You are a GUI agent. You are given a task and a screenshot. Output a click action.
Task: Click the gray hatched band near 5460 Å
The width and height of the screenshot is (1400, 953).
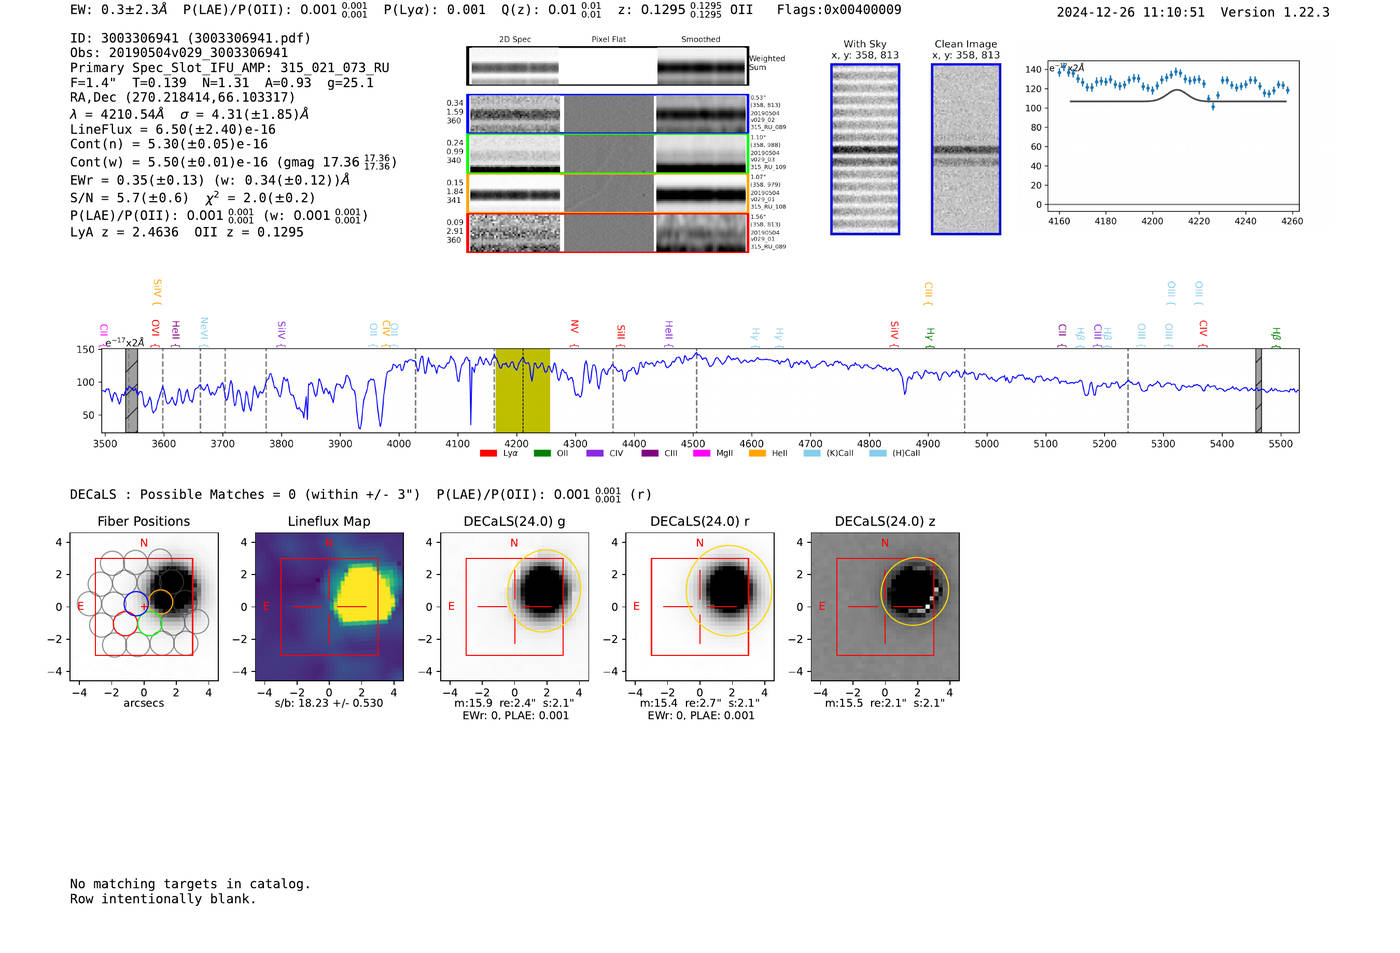pyautogui.click(x=1259, y=391)
